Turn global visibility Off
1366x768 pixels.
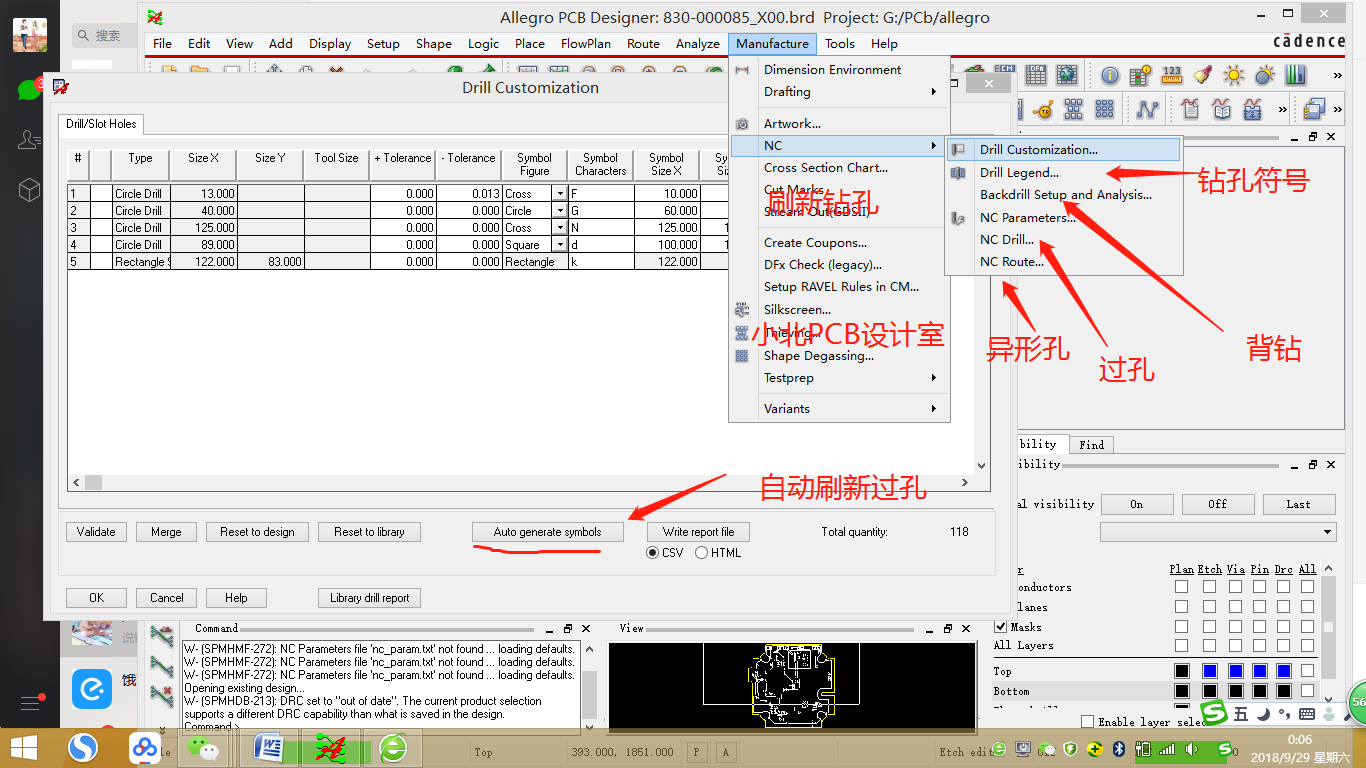1217,504
